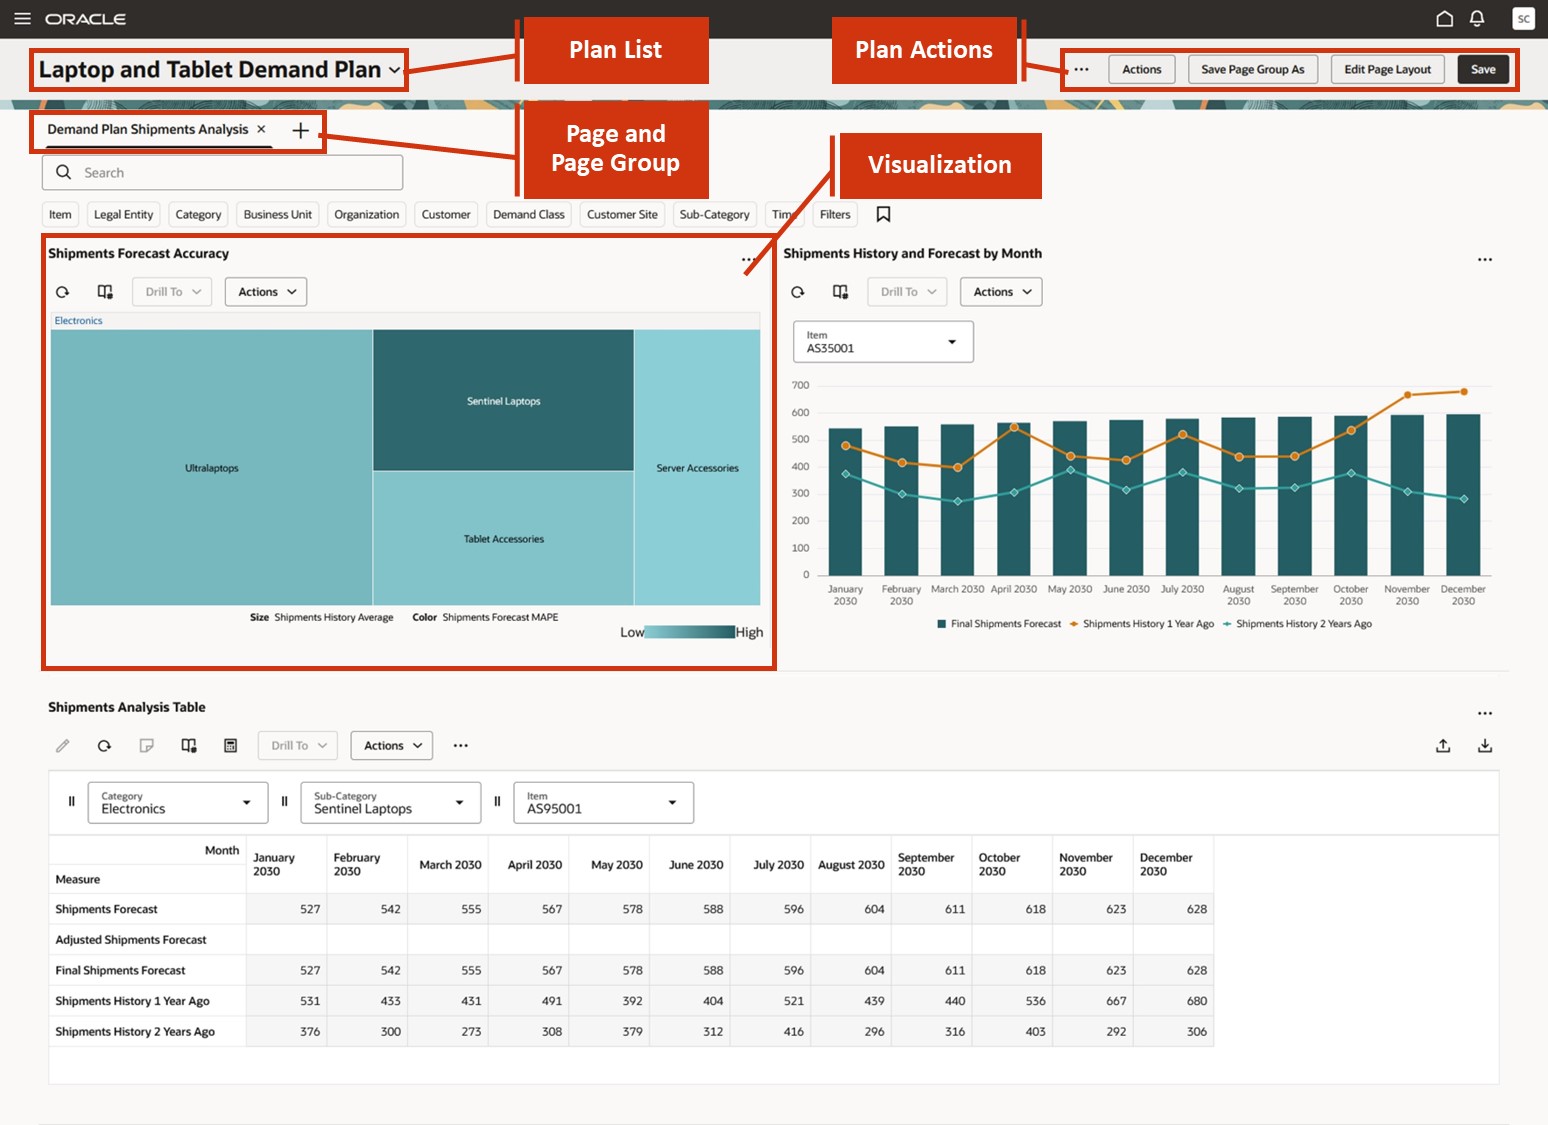Open the Demand Class filter chip
The width and height of the screenshot is (1548, 1125).
pos(529,215)
